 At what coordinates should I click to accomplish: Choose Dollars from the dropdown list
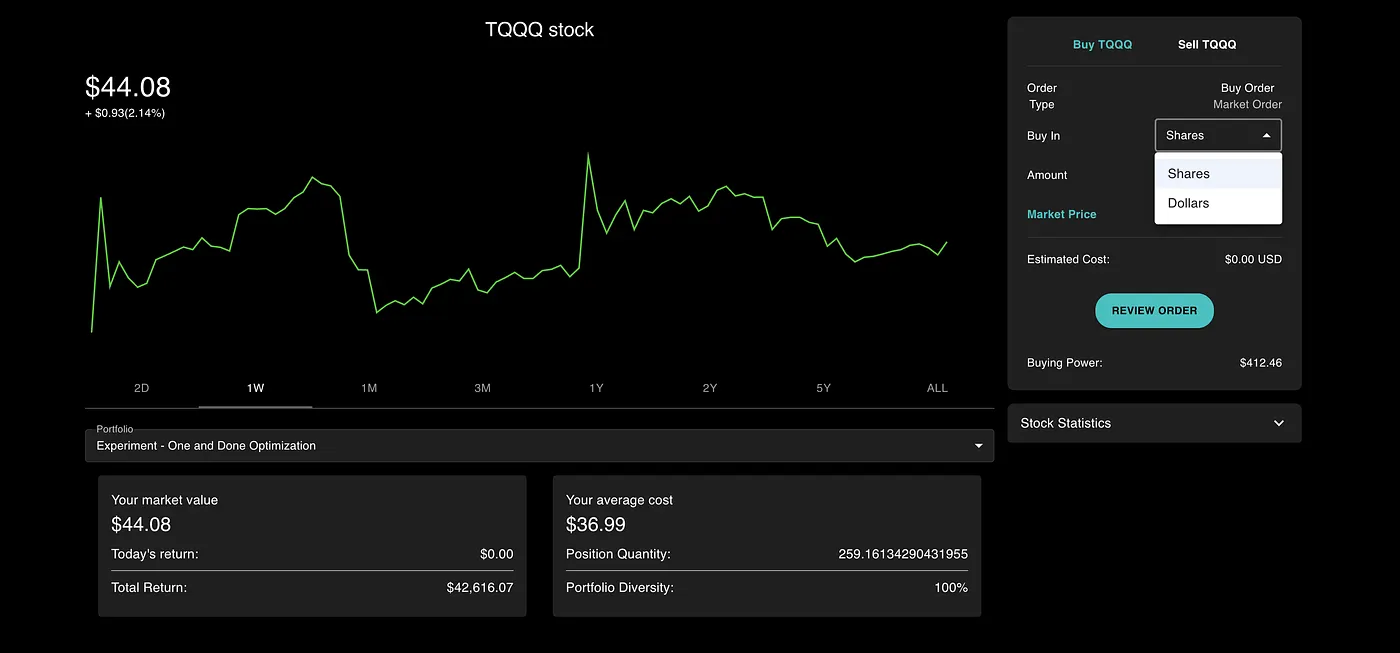pos(1218,203)
